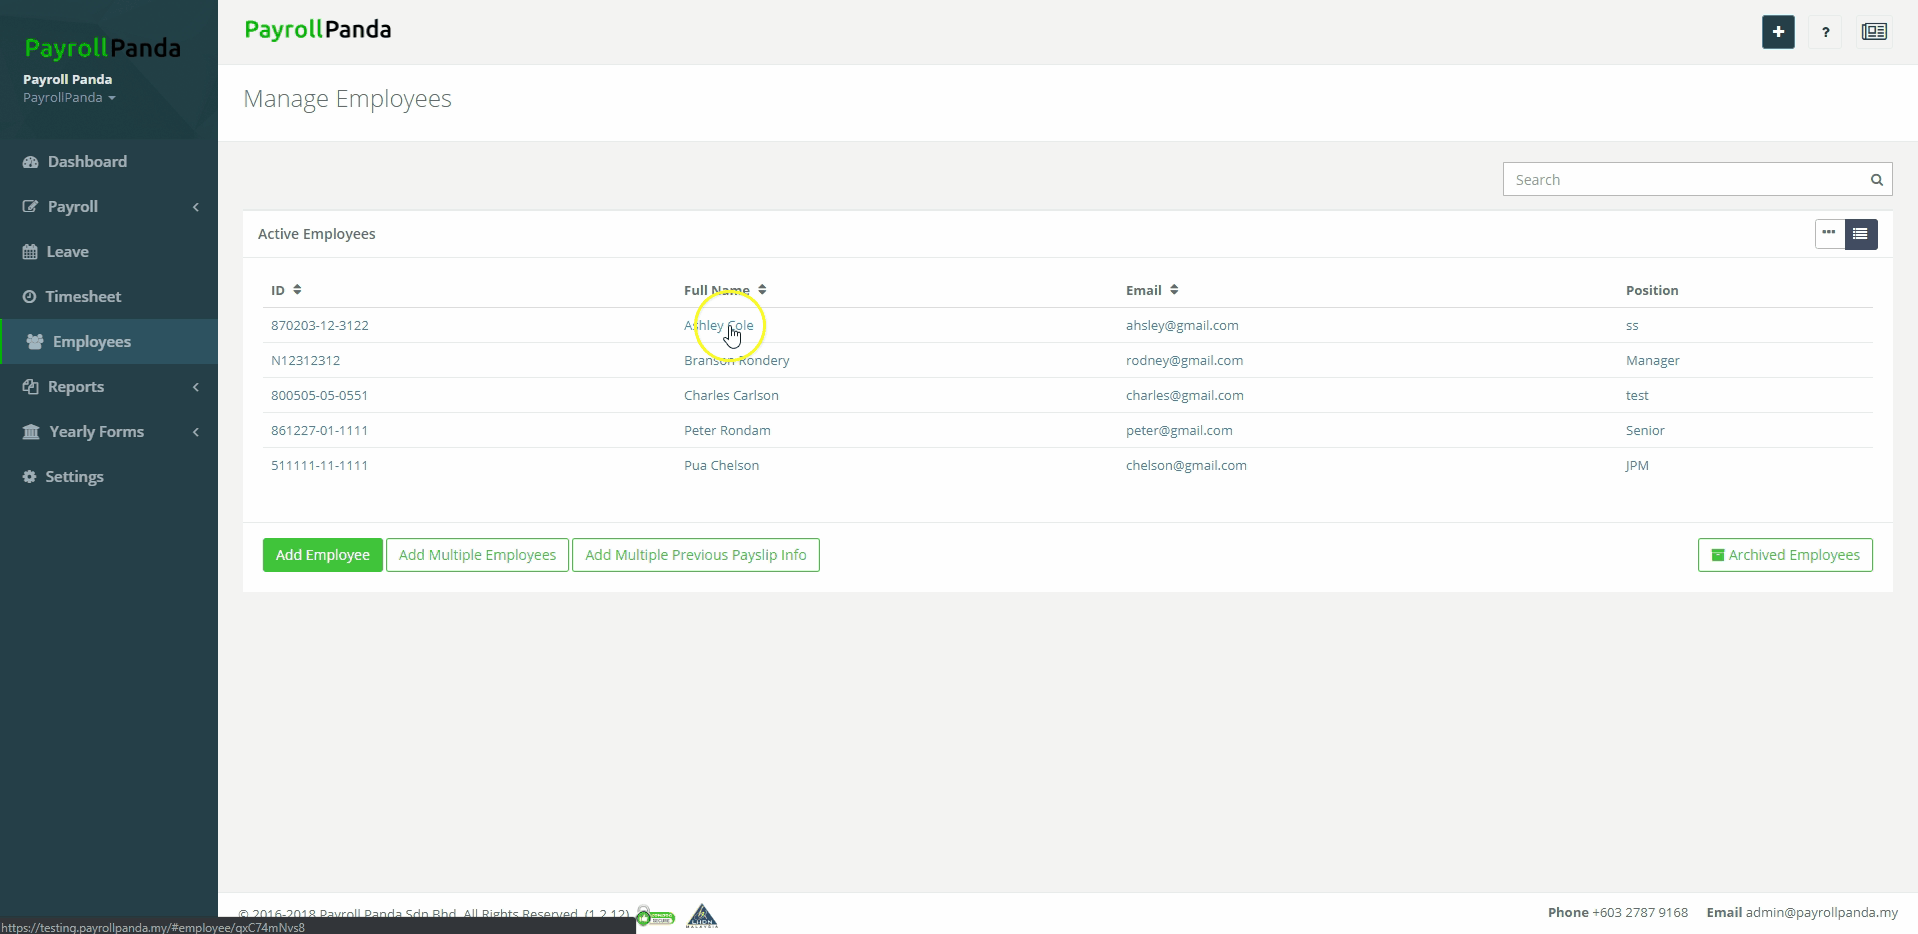
Task: Open the news panel icon in header
Action: [x=1874, y=32]
